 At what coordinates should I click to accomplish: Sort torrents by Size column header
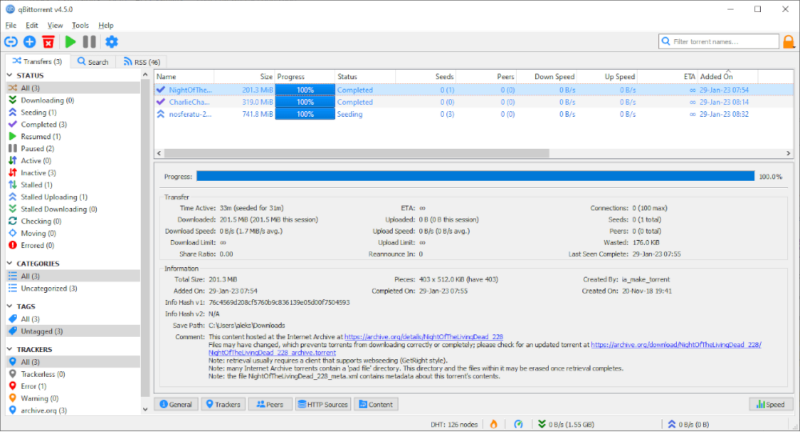pyautogui.click(x=244, y=77)
